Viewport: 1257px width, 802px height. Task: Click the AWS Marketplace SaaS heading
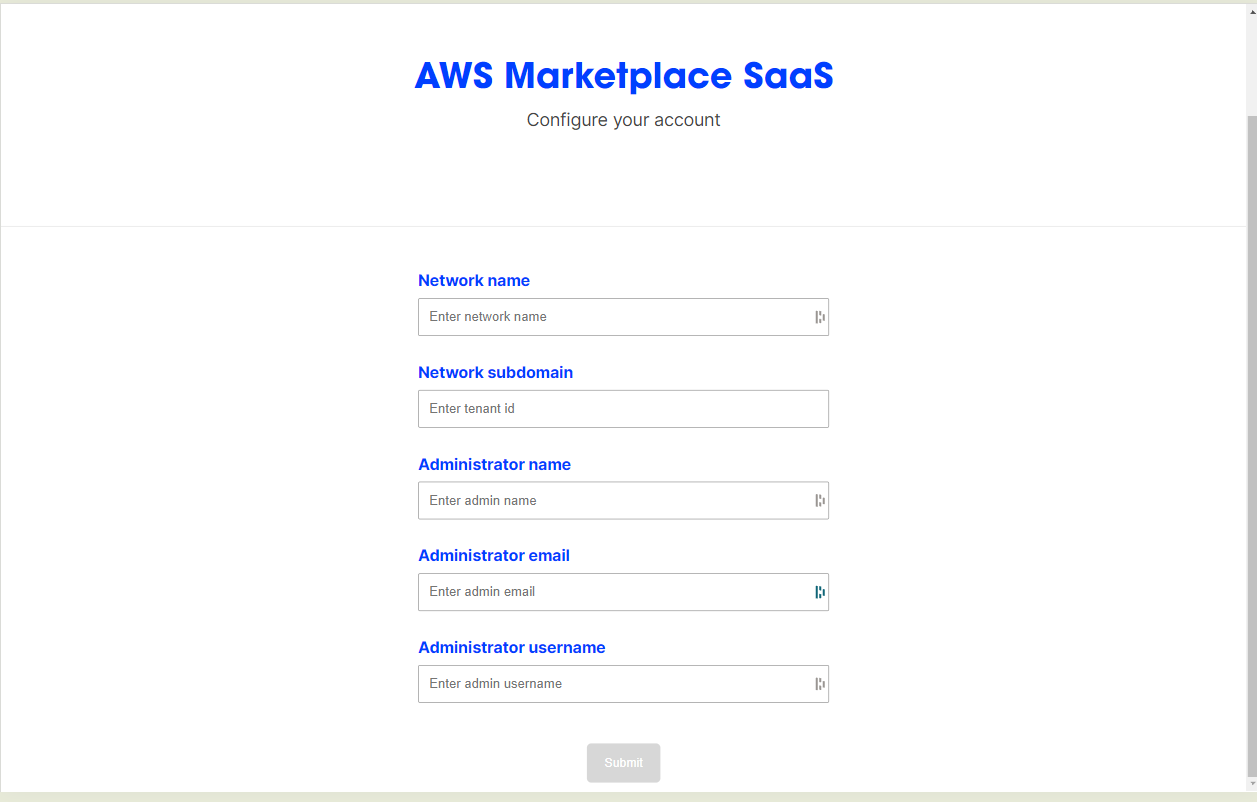point(623,75)
